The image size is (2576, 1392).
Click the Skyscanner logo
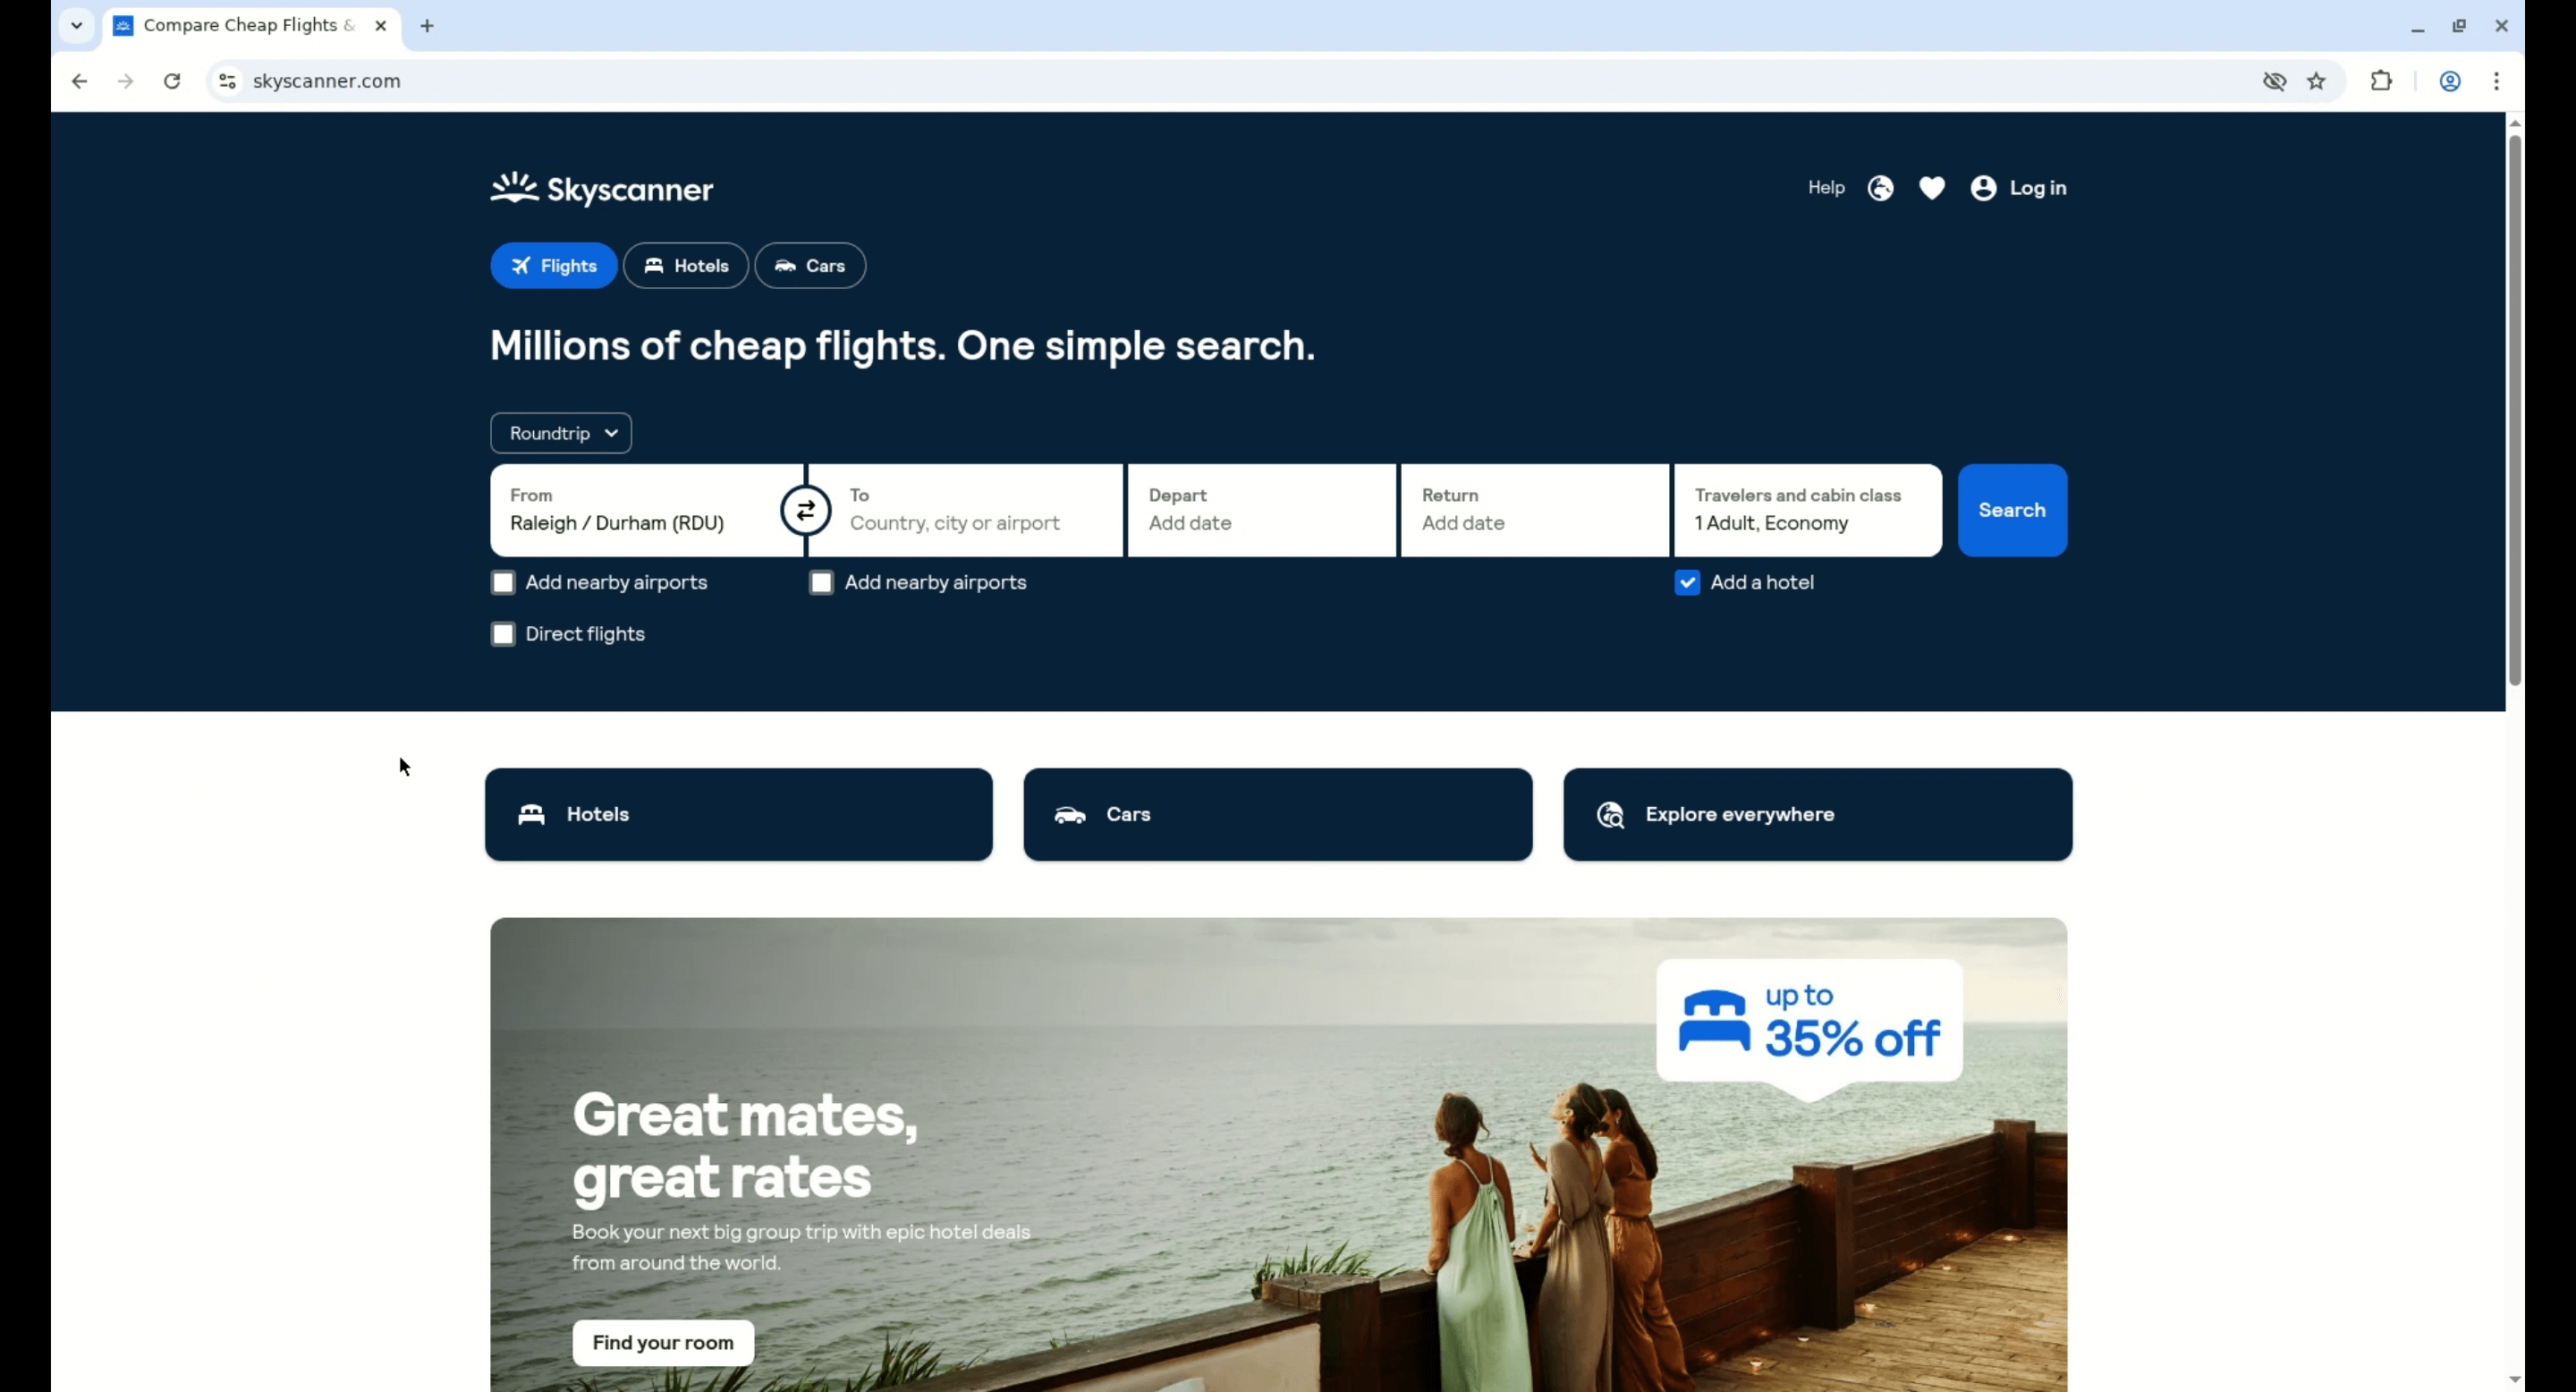click(602, 188)
